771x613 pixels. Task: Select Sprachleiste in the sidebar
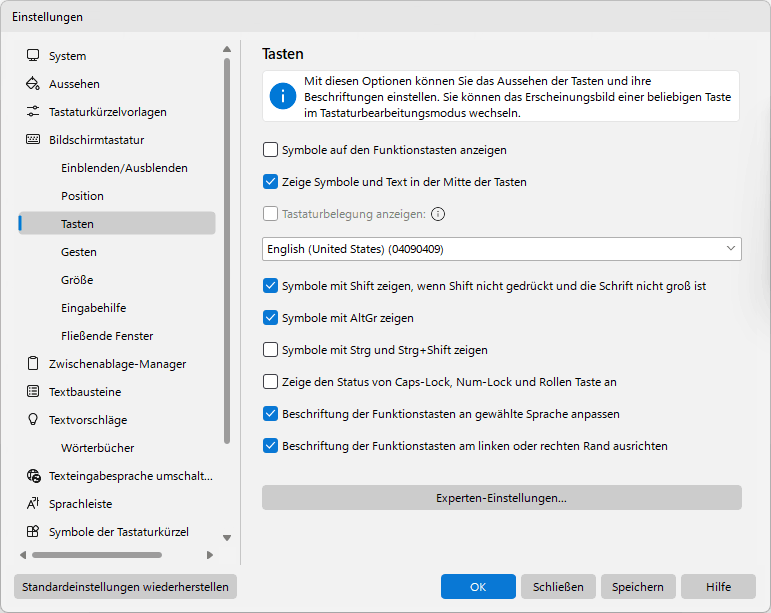[117, 504]
